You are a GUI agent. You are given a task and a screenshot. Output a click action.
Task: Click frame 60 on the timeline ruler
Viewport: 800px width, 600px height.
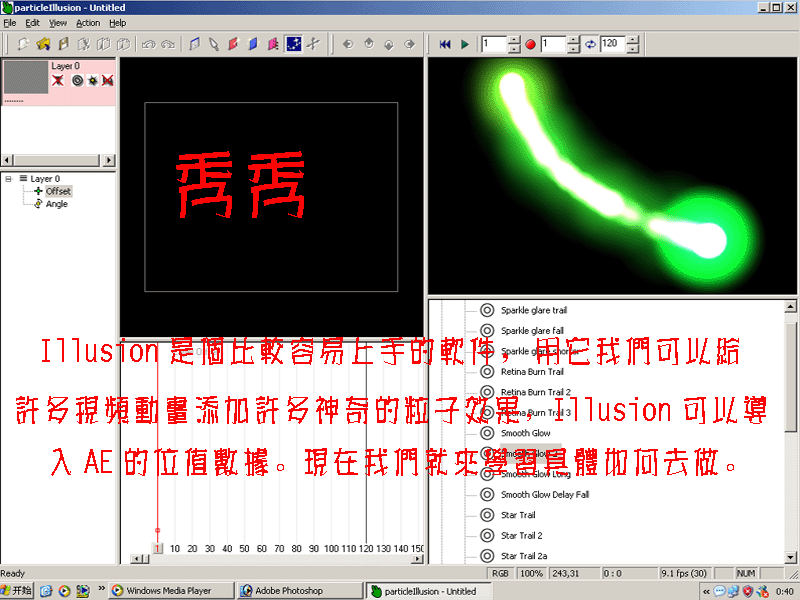[262, 548]
